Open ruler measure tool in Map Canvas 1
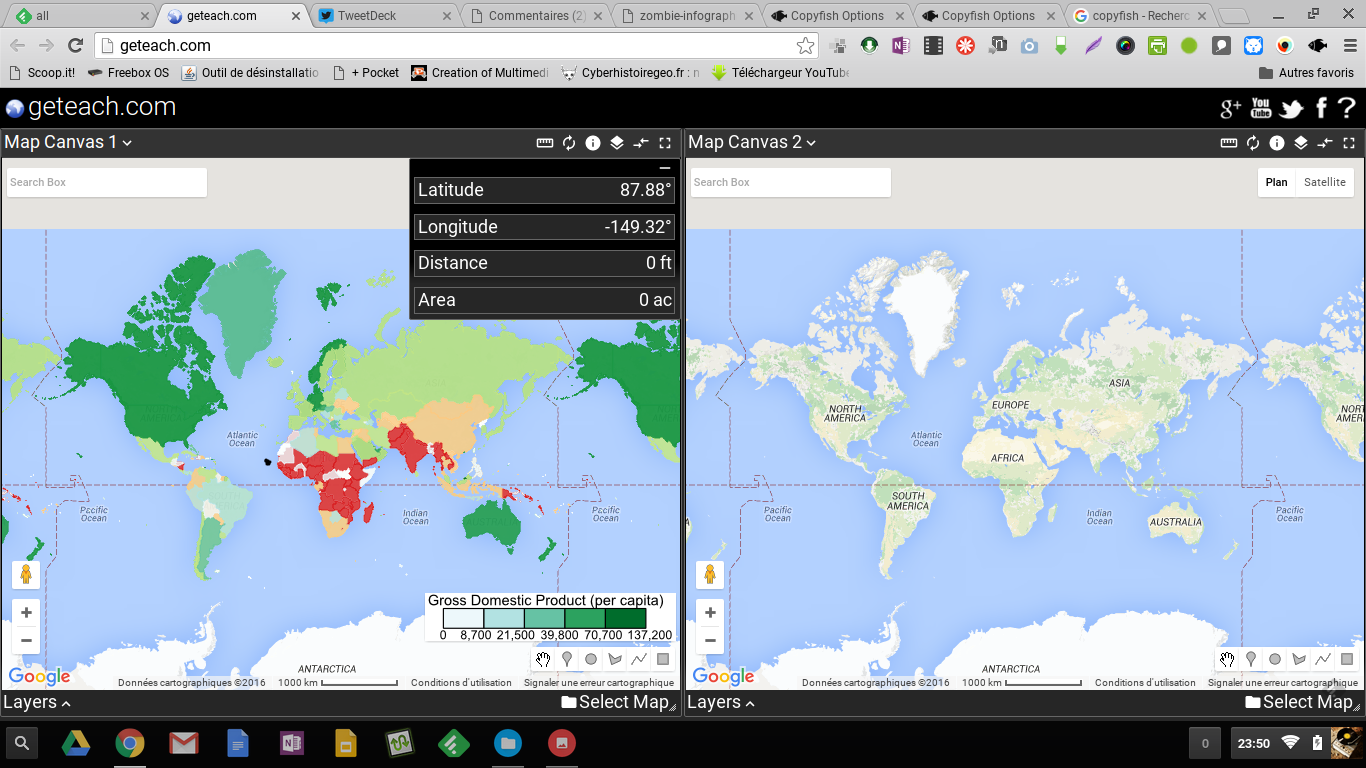This screenshot has width=1366, height=768. (545, 143)
